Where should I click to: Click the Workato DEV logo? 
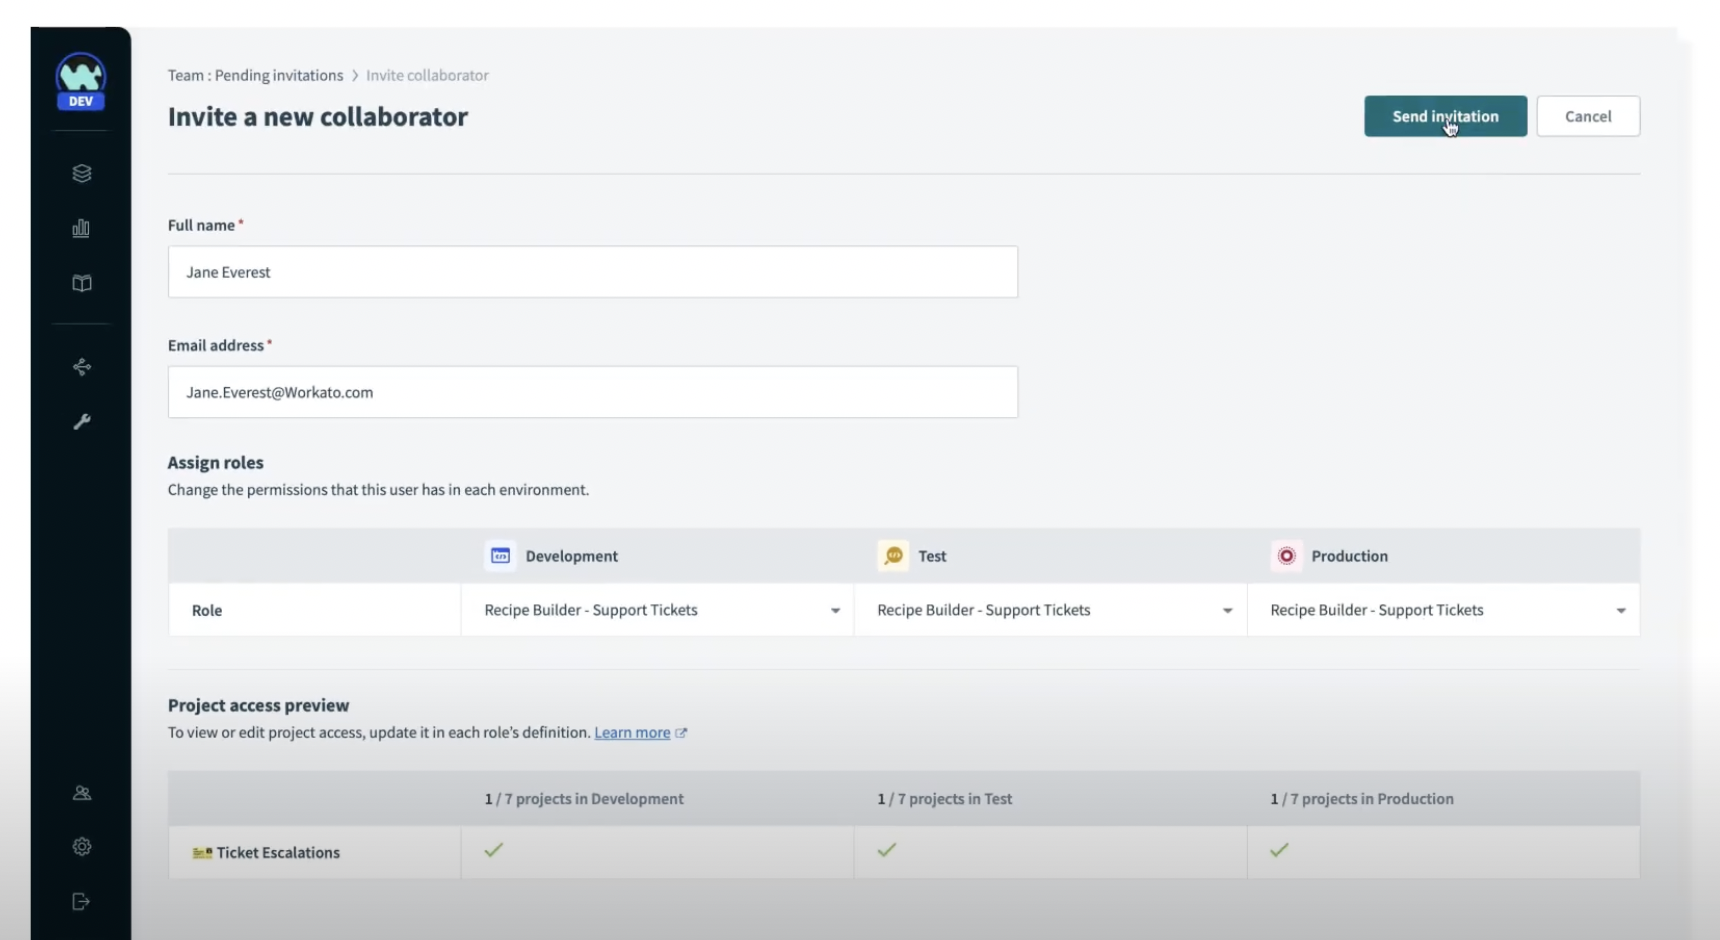pos(81,81)
